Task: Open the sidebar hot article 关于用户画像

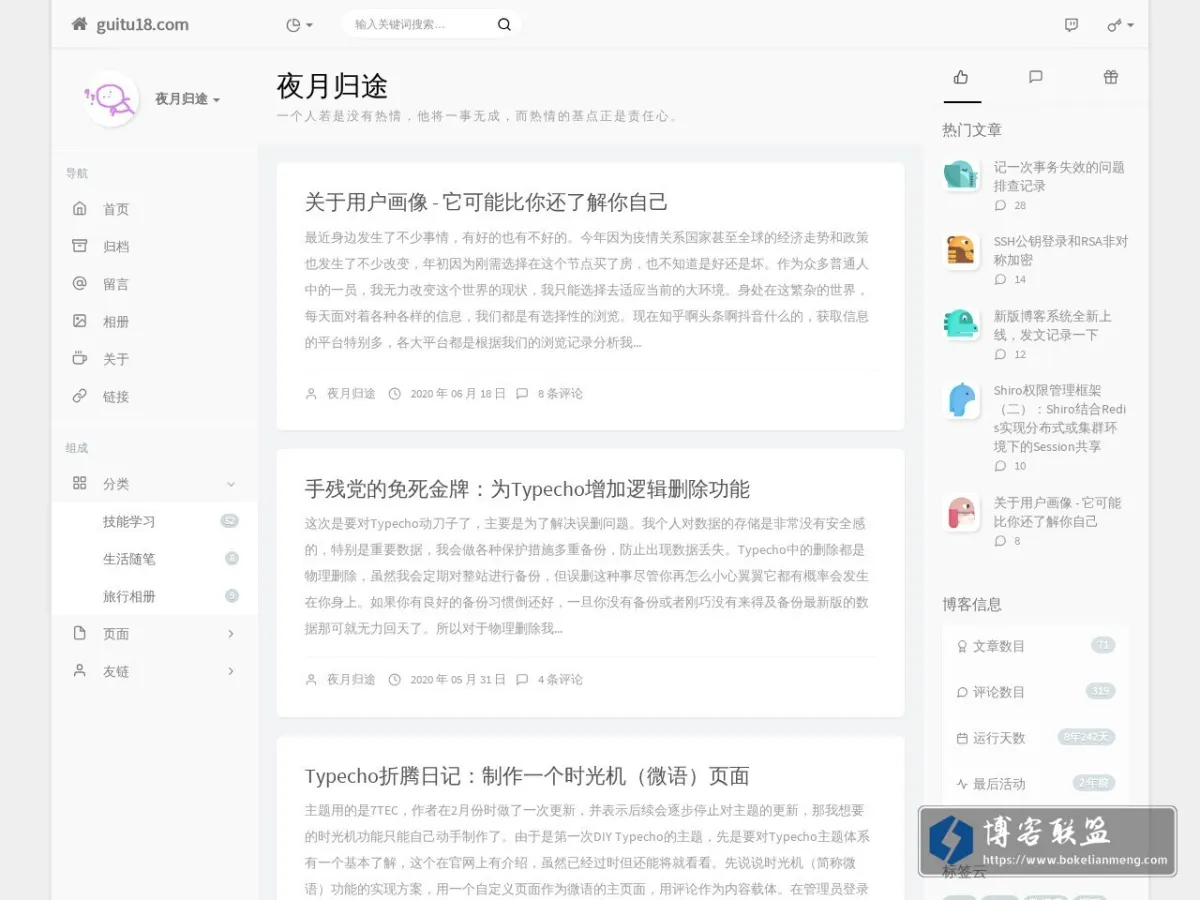Action: click(1057, 512)
